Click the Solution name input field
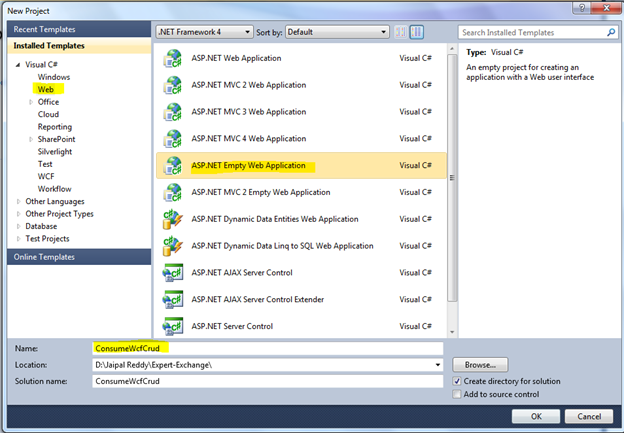 tap(267, 381)
